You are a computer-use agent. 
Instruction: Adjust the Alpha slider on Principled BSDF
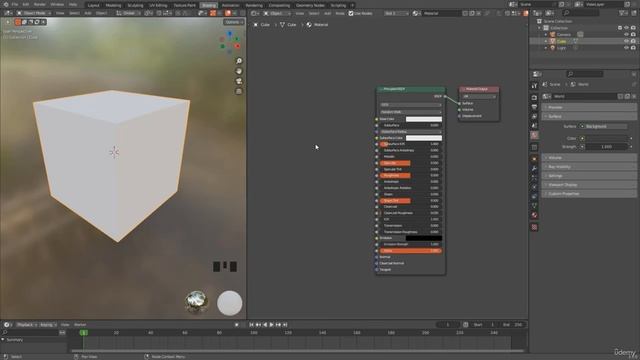[411, 251]
